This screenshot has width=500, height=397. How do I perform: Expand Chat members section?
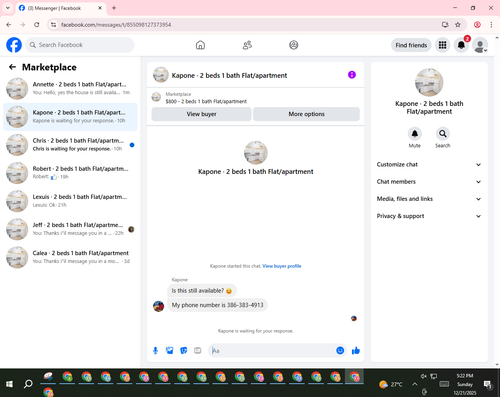click(x=429, y=182)
